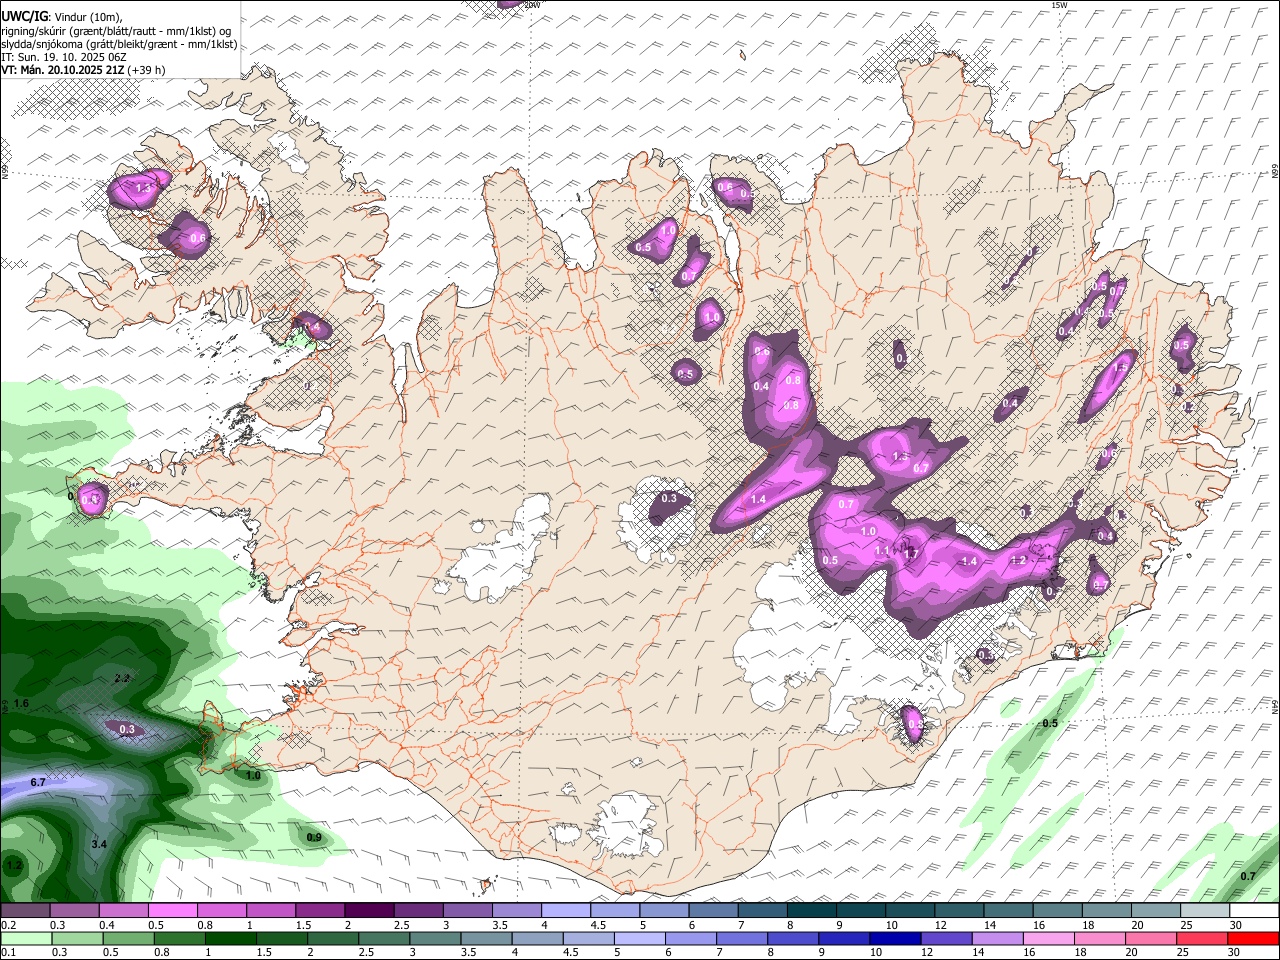Select the rain legend swatch between 0.5 and 0.8
The image size is (1280, 960).
pos(128,939)
